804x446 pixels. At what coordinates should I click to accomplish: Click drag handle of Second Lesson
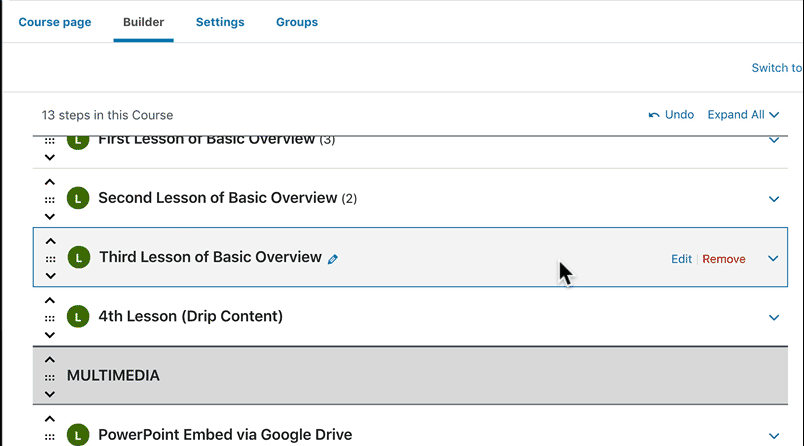tap(50, 199)
